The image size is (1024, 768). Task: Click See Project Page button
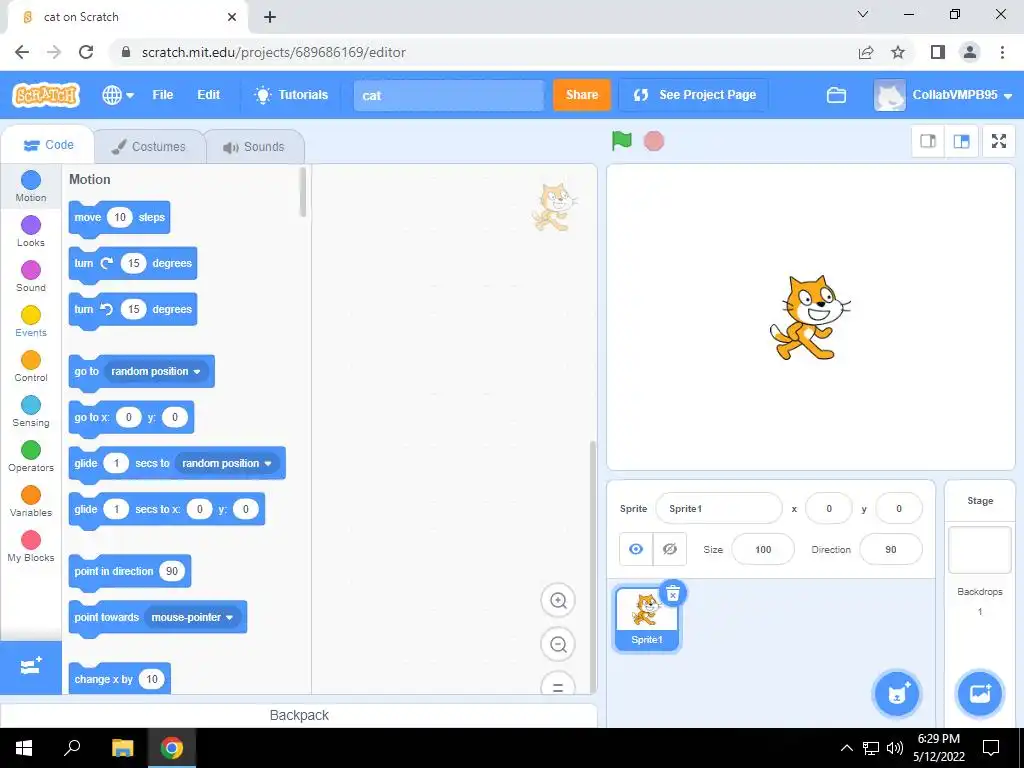click(x=694, y=95)
